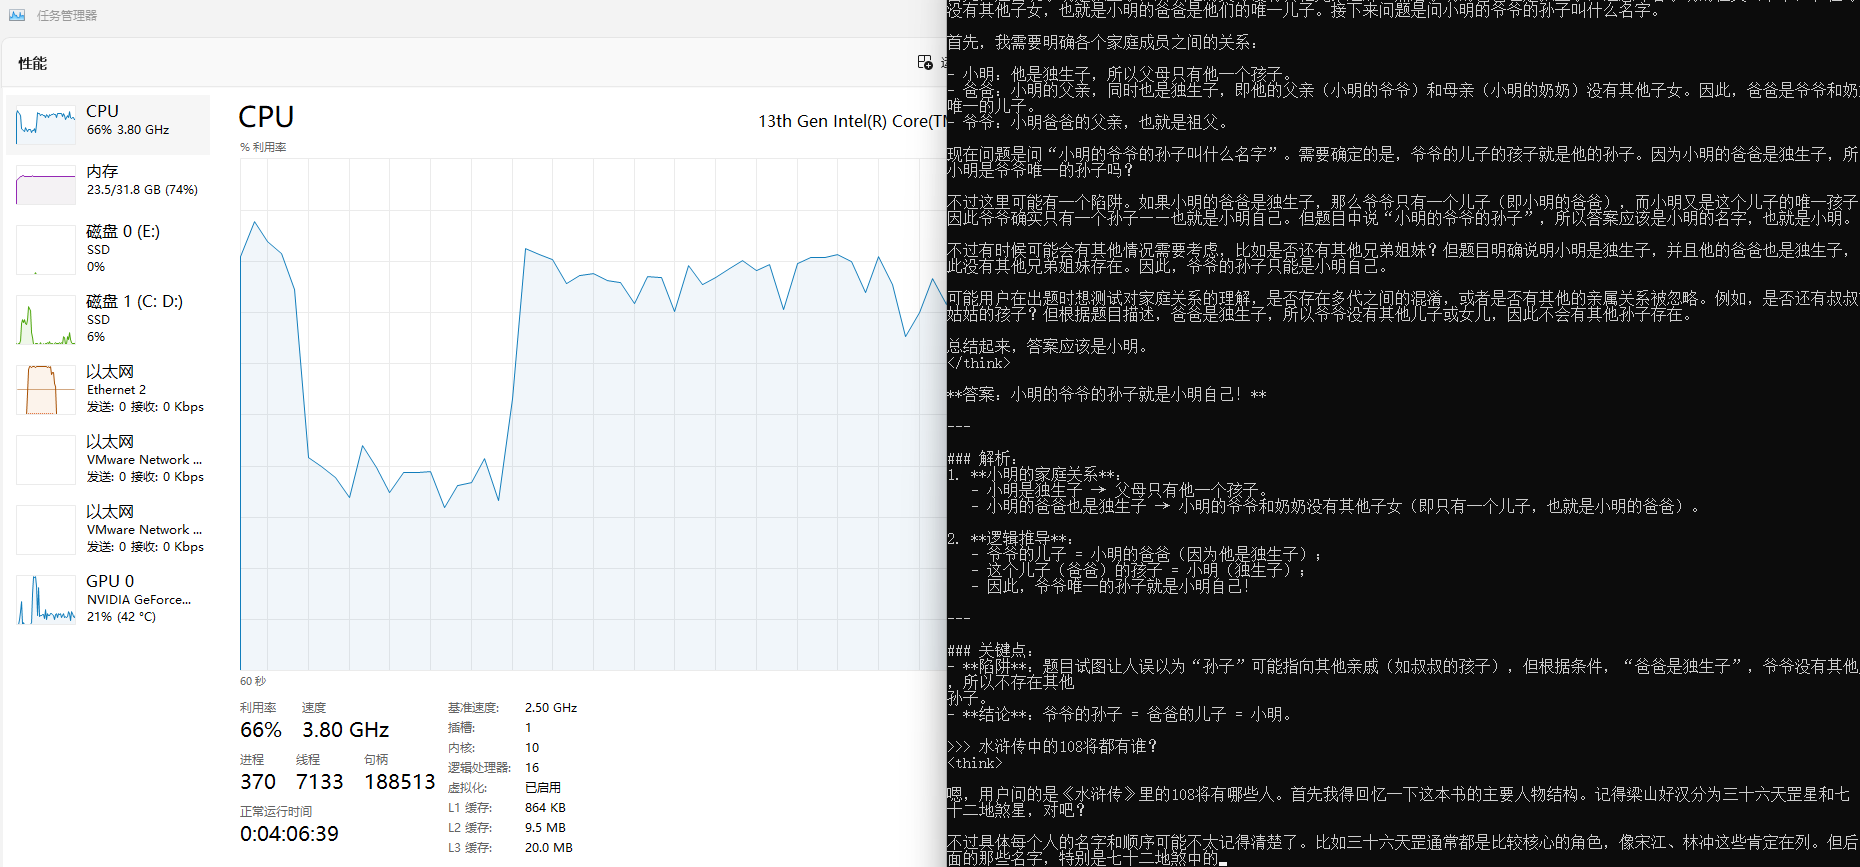Click the 任务管理器 window title text
The width and height of the screenshot is (1860, 867).
click(67, 15)
